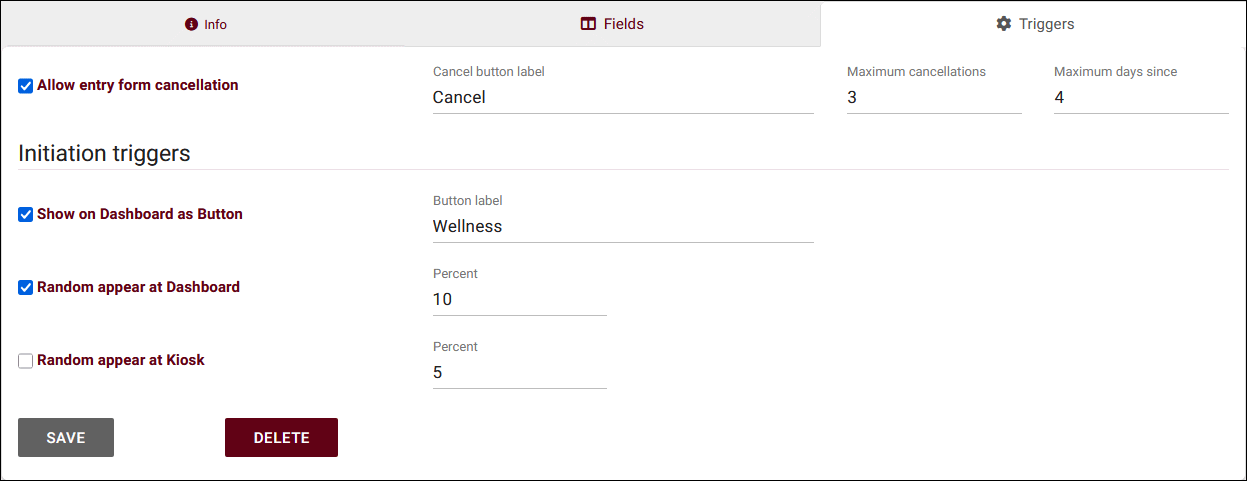
Task: Click the Fields tab table icon
Action: pyautogui.click(x=588, y=23)
